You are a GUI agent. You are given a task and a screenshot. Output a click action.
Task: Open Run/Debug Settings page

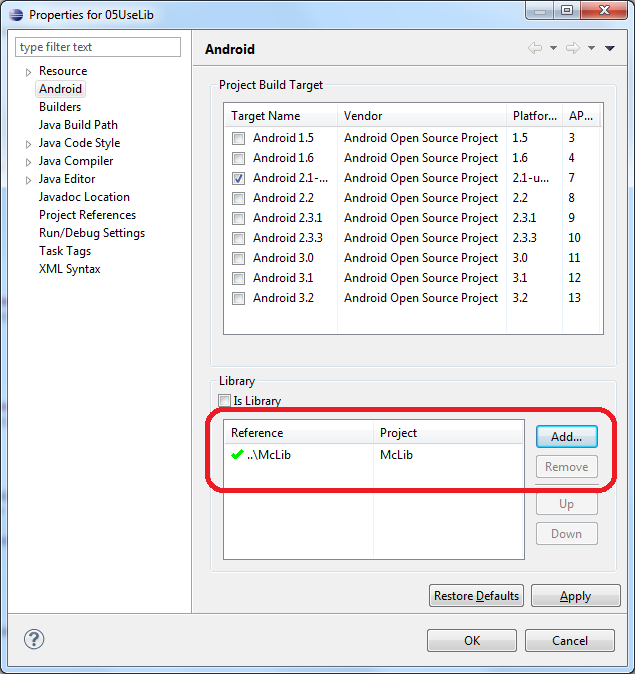(x=92, y=233)
